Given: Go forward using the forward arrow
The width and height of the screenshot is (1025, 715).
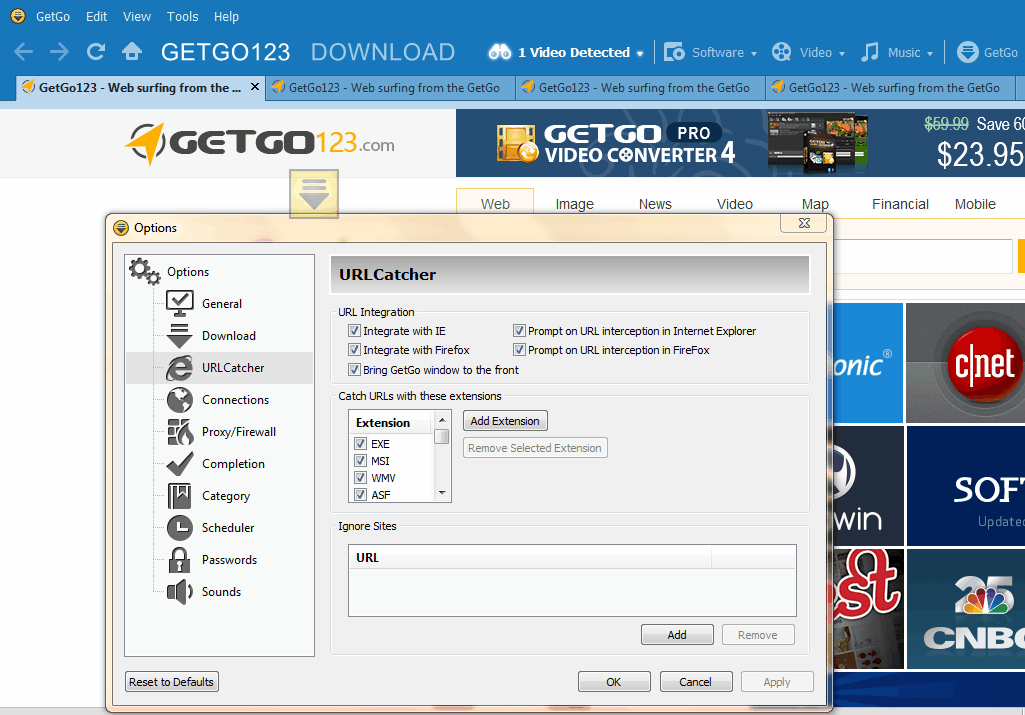Looking at the screenshot, I should pyautogui.click(x=59, y=52).
